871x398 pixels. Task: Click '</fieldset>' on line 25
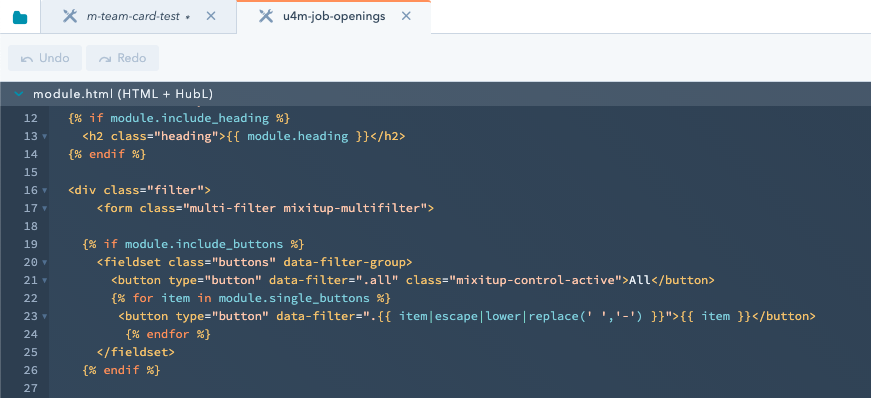coord(136,352)
